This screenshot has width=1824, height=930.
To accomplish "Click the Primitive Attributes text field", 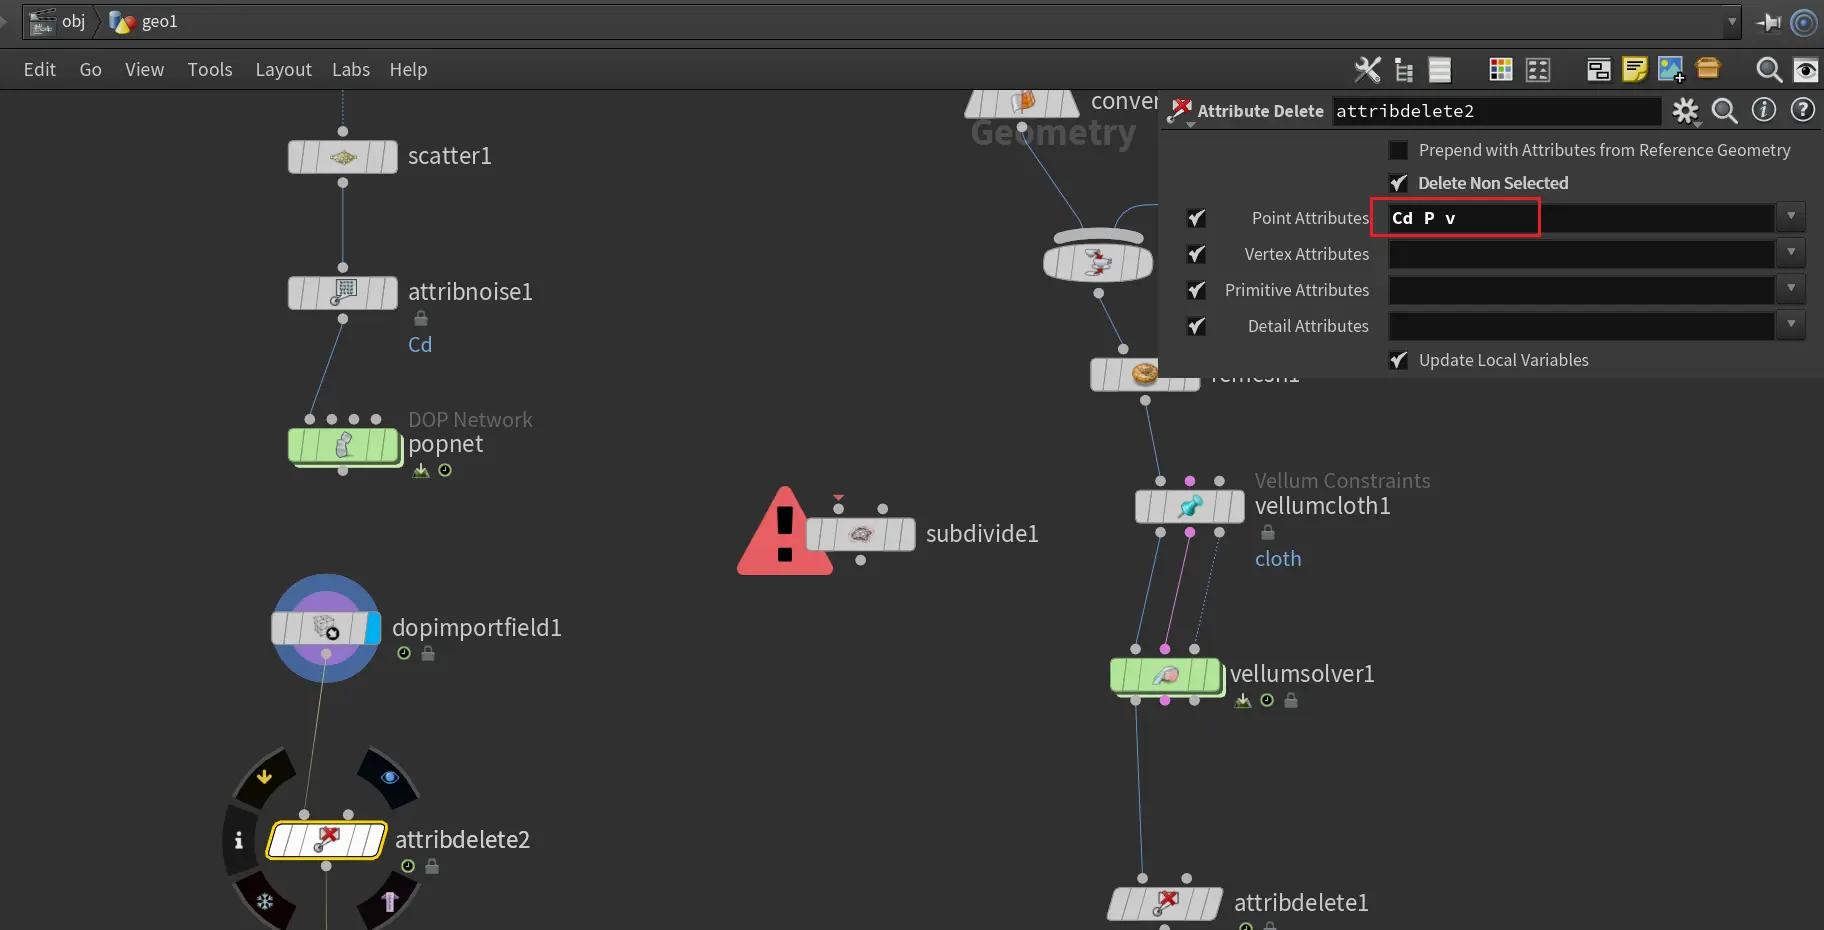I will tap(1581, 290).
